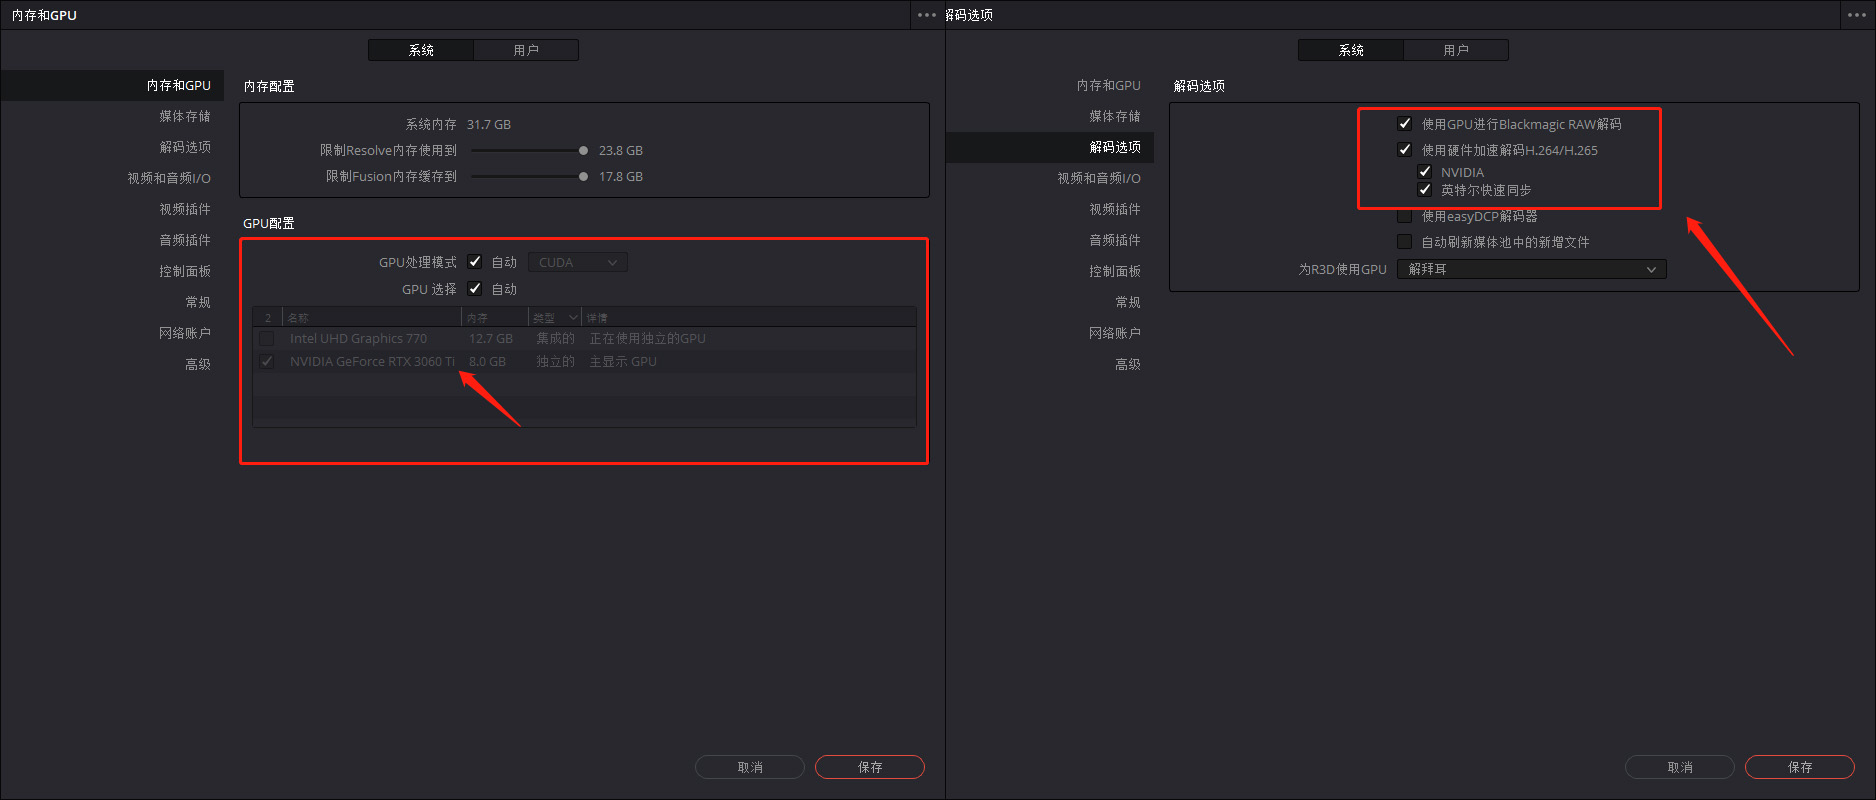The width and height of the screenshot is (1876, 800).
Task: Select 控制面板 in the right window sidebar
Action: point(1115,271)
